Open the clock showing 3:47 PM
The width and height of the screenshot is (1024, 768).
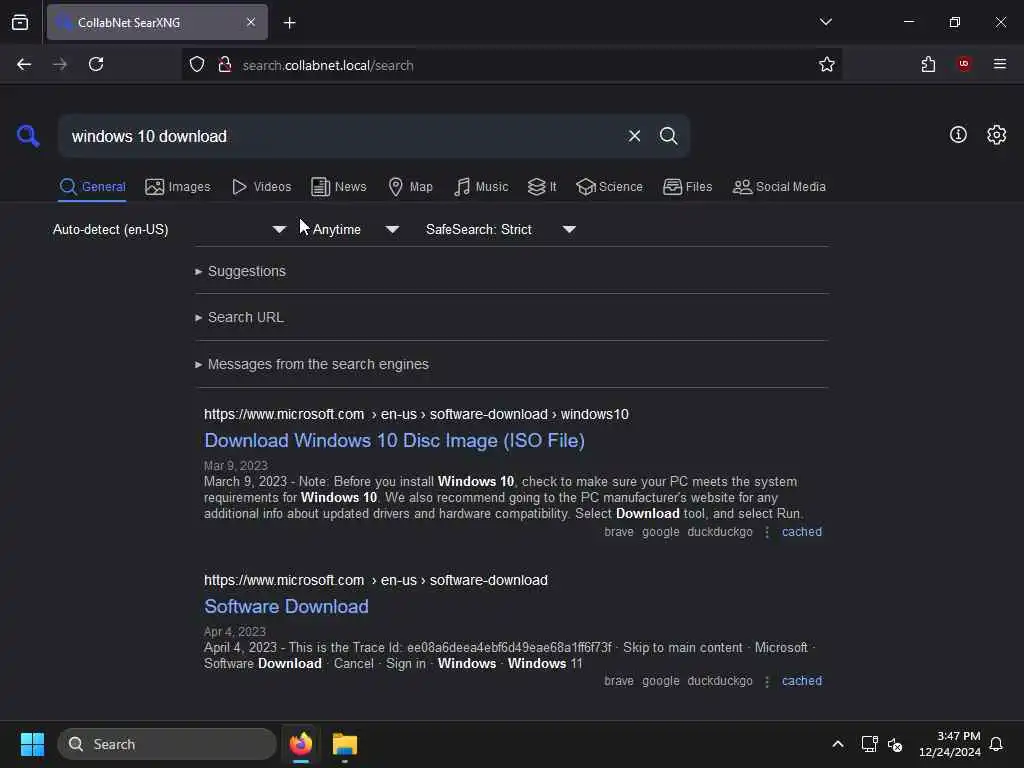click(950, 744)
